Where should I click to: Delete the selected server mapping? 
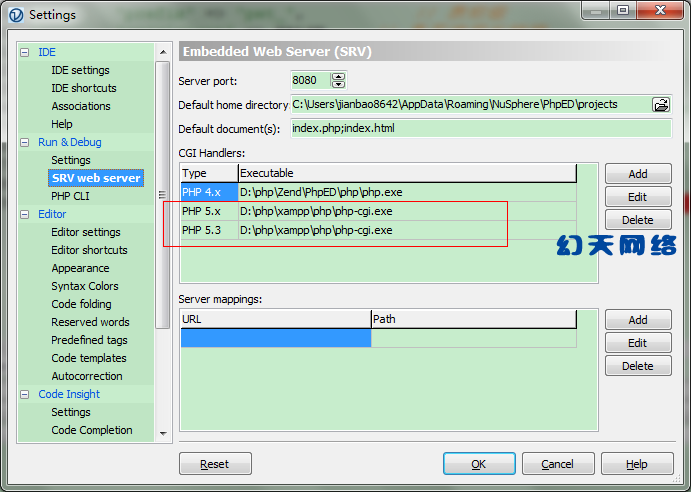(x=638, y=365)
